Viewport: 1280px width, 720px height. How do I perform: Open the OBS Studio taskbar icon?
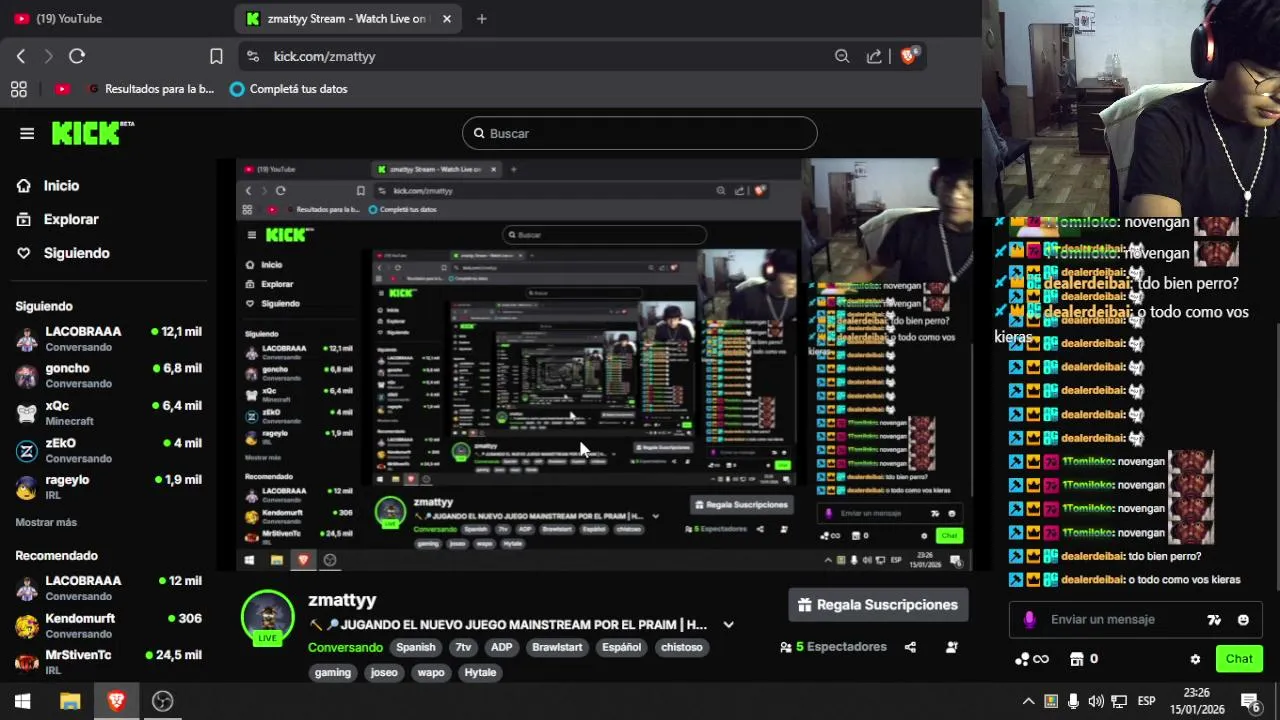pos(162,701)
